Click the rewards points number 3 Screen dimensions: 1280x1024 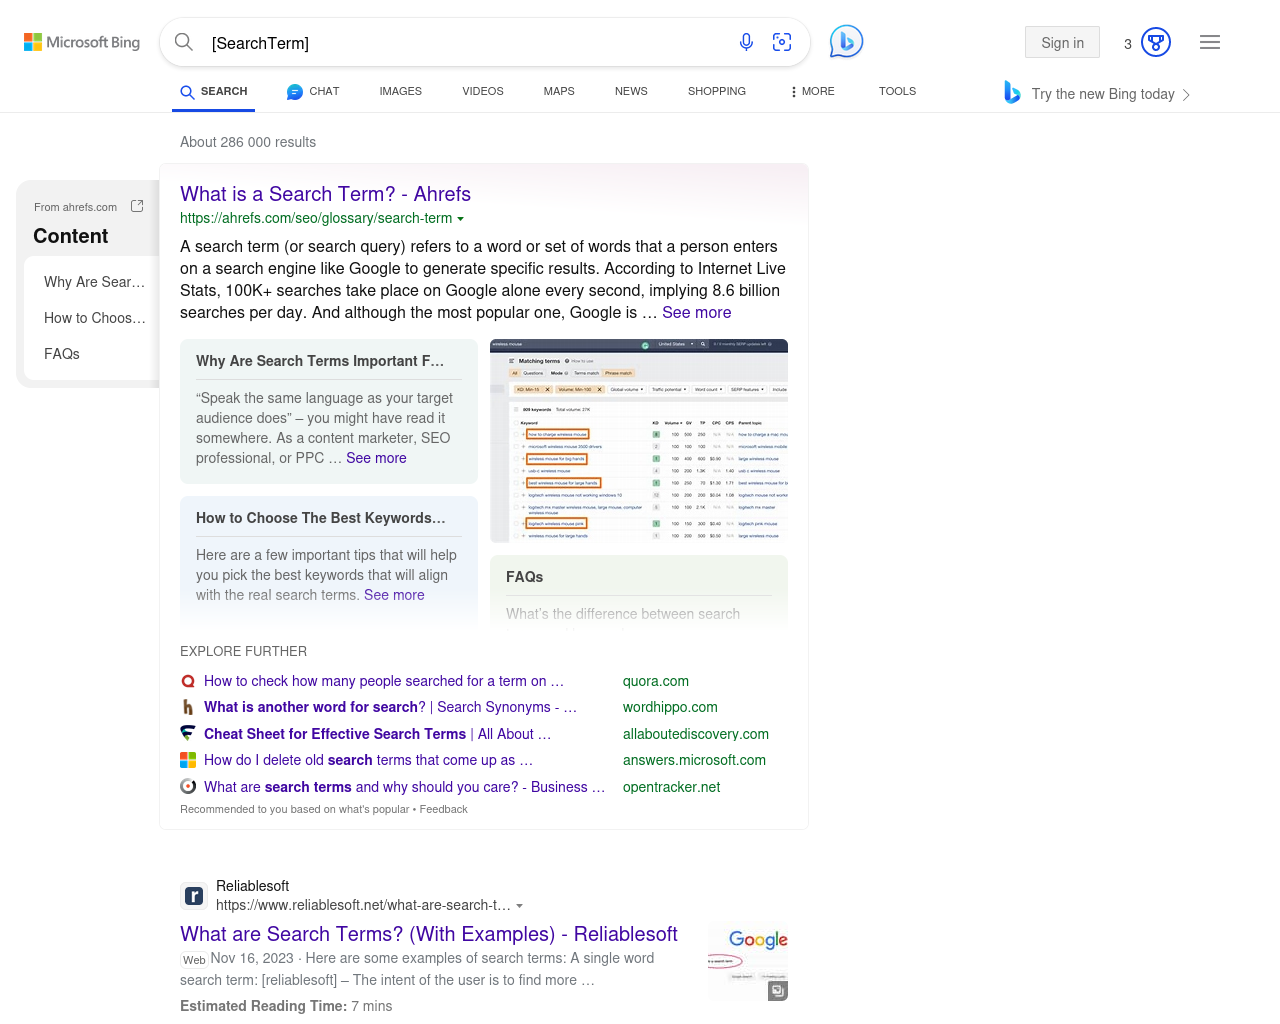pos(1128,44)
